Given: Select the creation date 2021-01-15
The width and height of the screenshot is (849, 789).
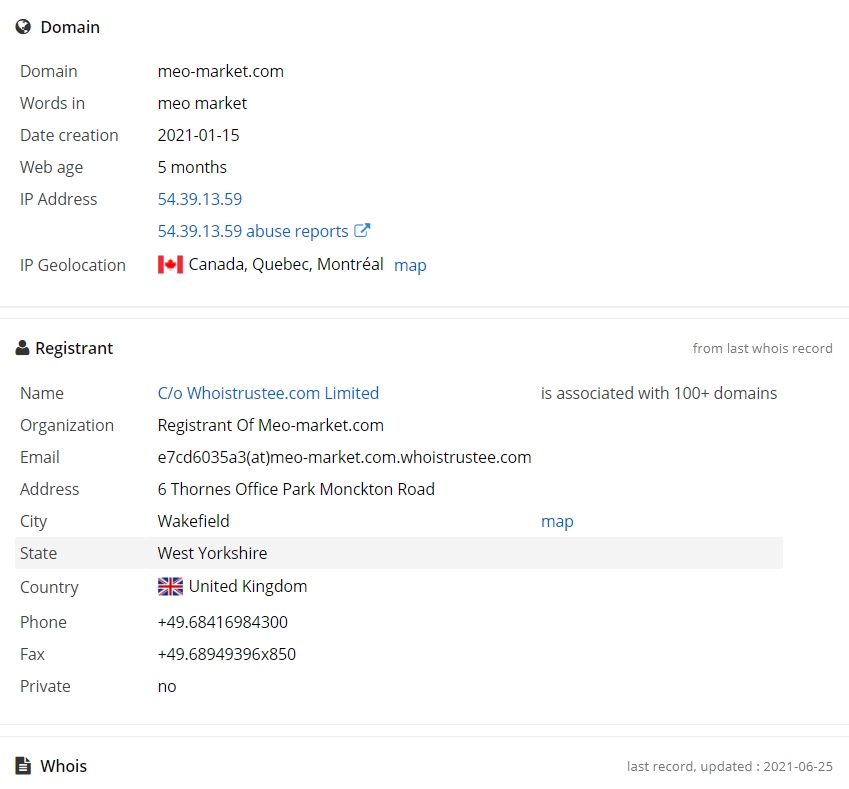Looking at the screenshot, I should pos(198,135).
